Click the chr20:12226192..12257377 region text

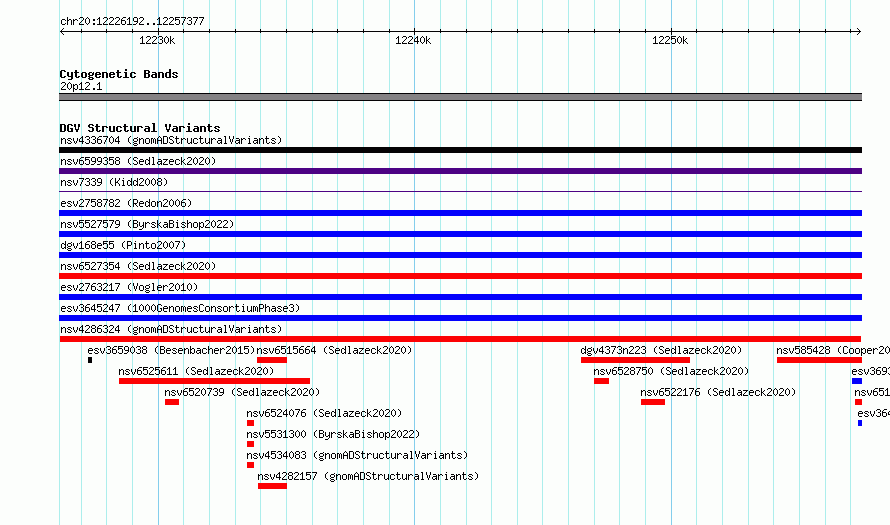tap(132, 21)
